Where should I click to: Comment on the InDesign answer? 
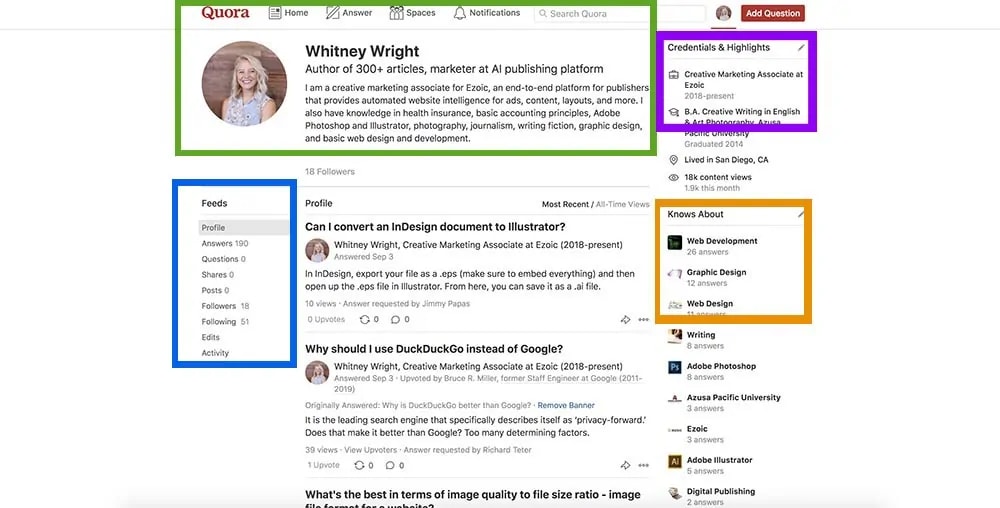[400, 319]
